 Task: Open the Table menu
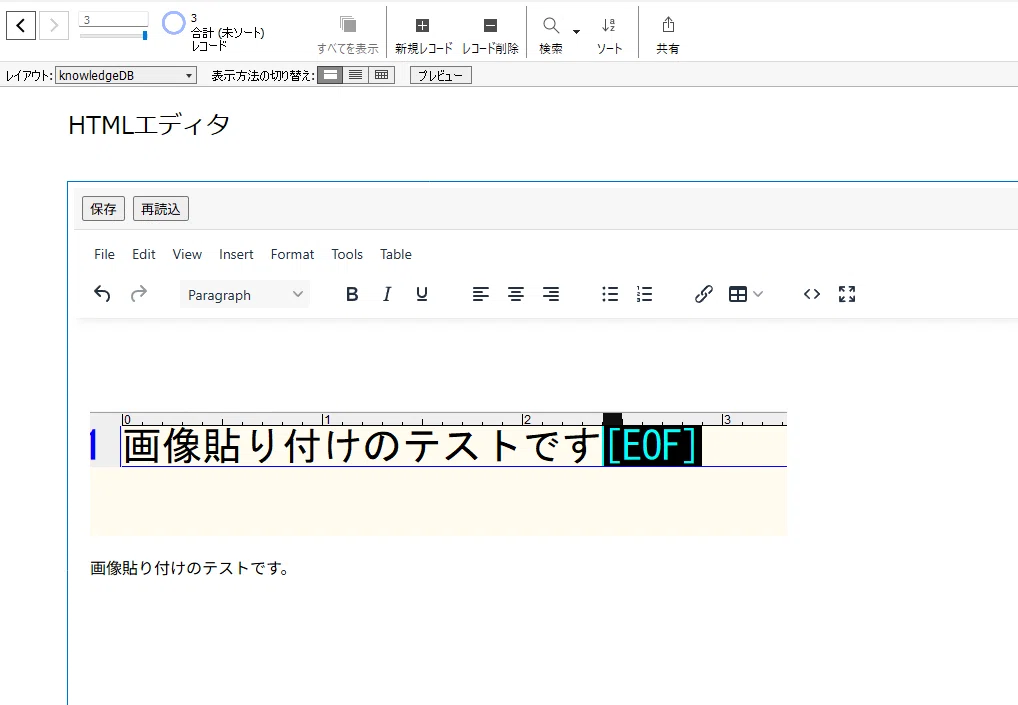[x=395, y=254]
